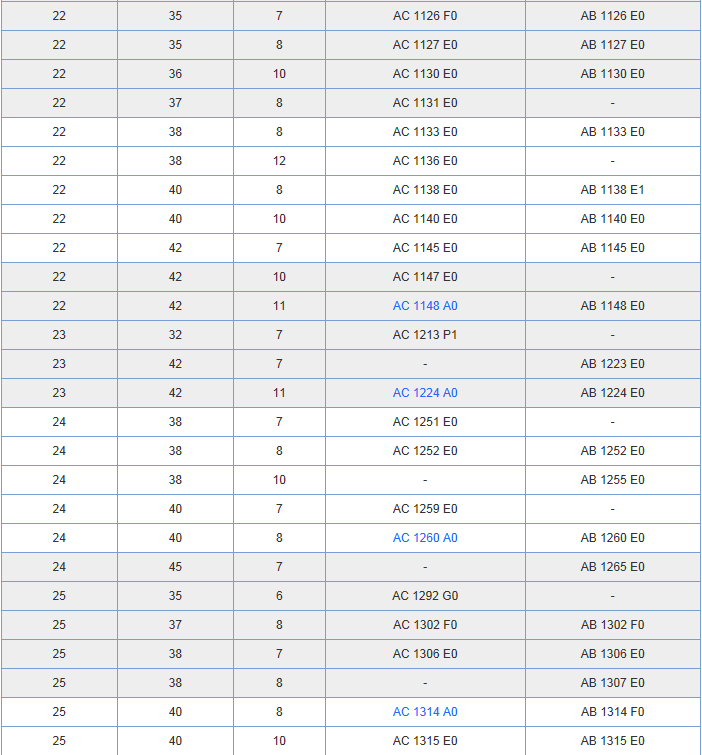Click the AC 1315 E0 entry
Image resolution: width=702 pixels, height=755 pixels.
(425, 741)
